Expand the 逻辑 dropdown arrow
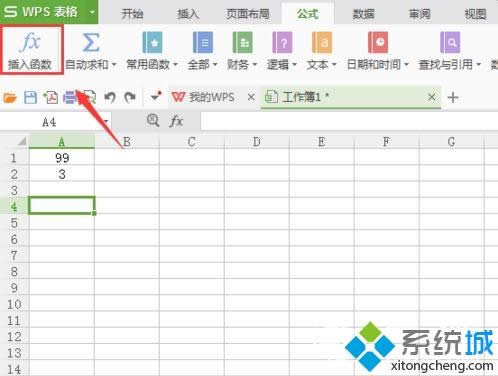The image size is (498, 376). (294, 64)
